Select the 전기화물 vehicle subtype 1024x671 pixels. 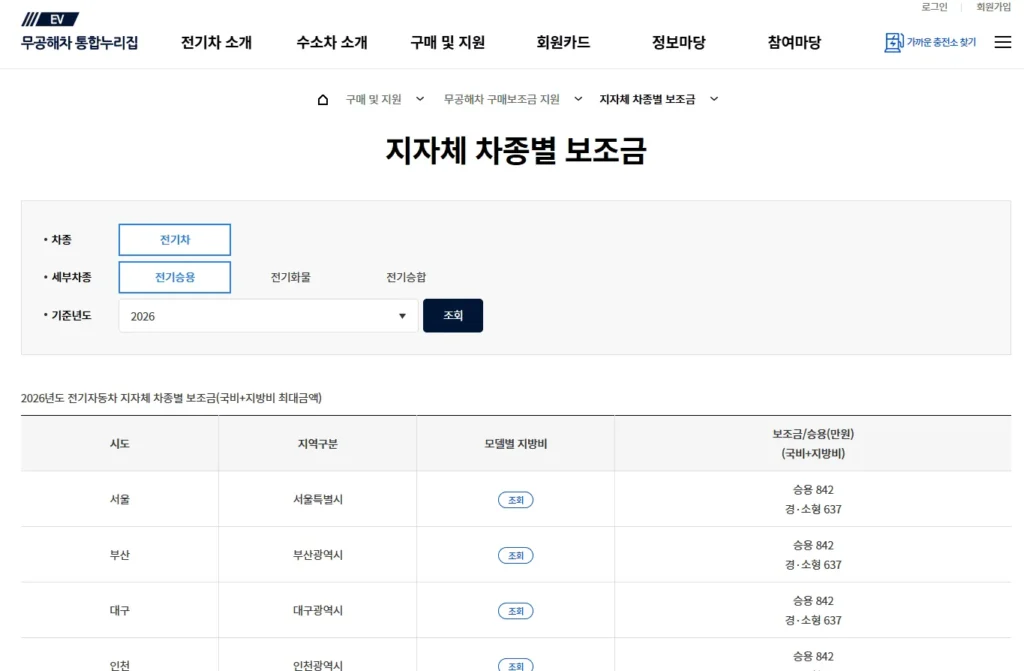[290, 277]
